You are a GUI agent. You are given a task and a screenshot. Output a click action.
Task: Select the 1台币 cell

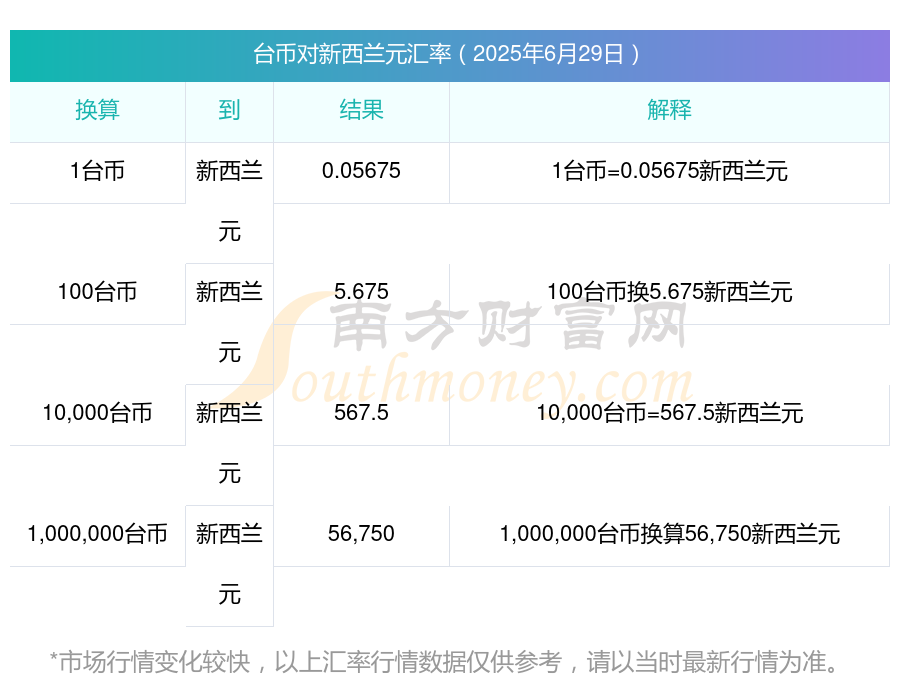(98, 171)
